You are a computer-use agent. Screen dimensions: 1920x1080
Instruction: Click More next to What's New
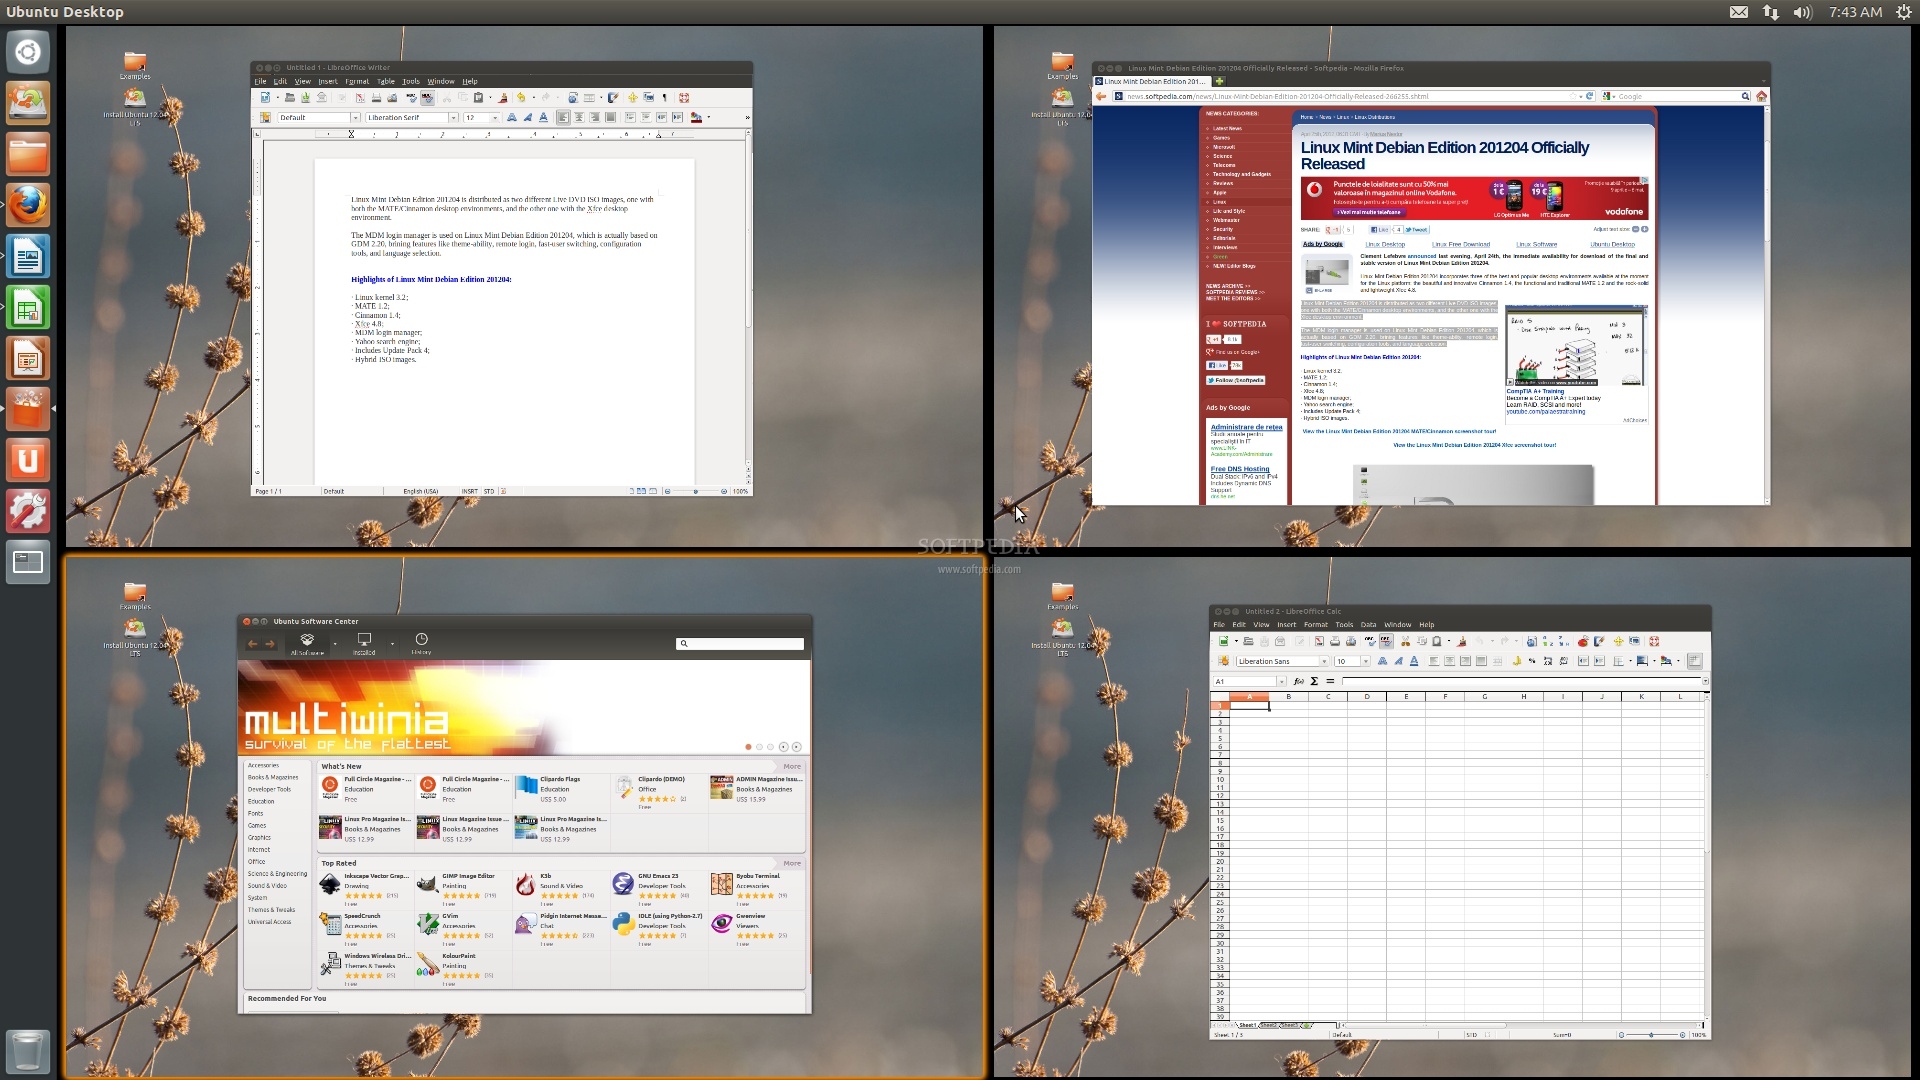[792, 767]
